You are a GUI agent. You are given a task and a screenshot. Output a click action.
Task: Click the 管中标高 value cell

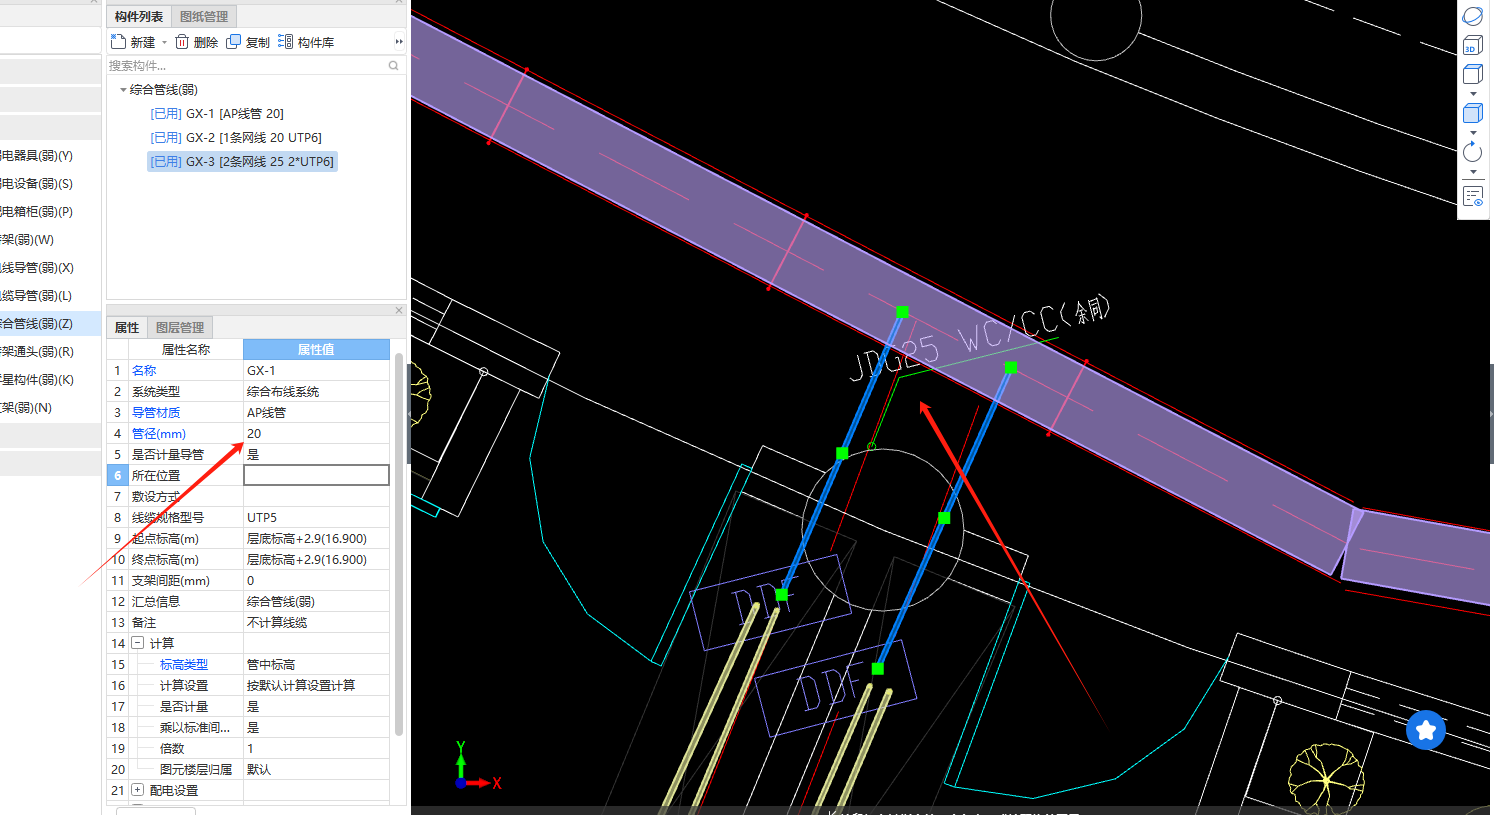pyautogui.click(x=316, y=664)
